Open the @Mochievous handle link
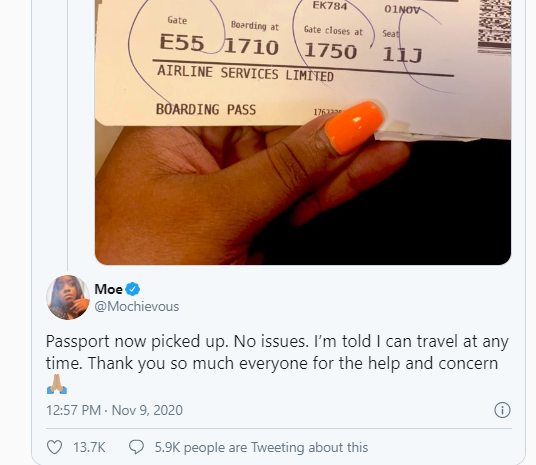This screenshot has width=536, height=465. (x=137, y=306)
